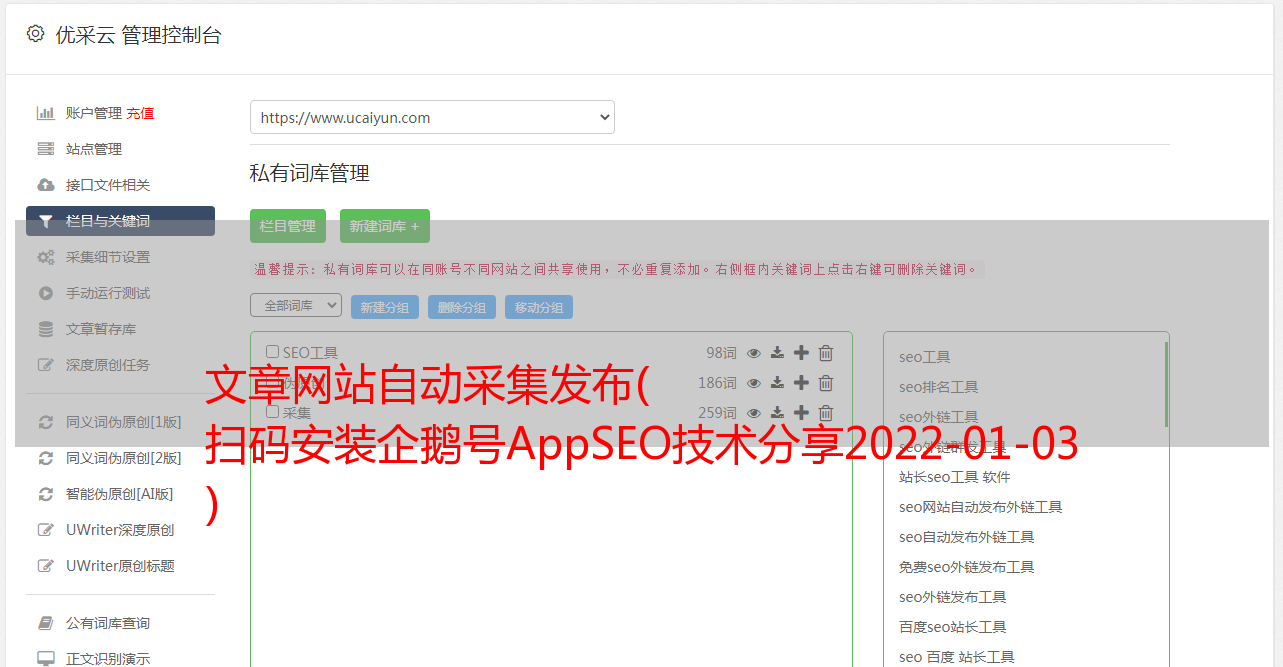The image size is (1283, 667).
Task: Select keyword 'seo 百度 站长工具'
Action: pos(956,657)
